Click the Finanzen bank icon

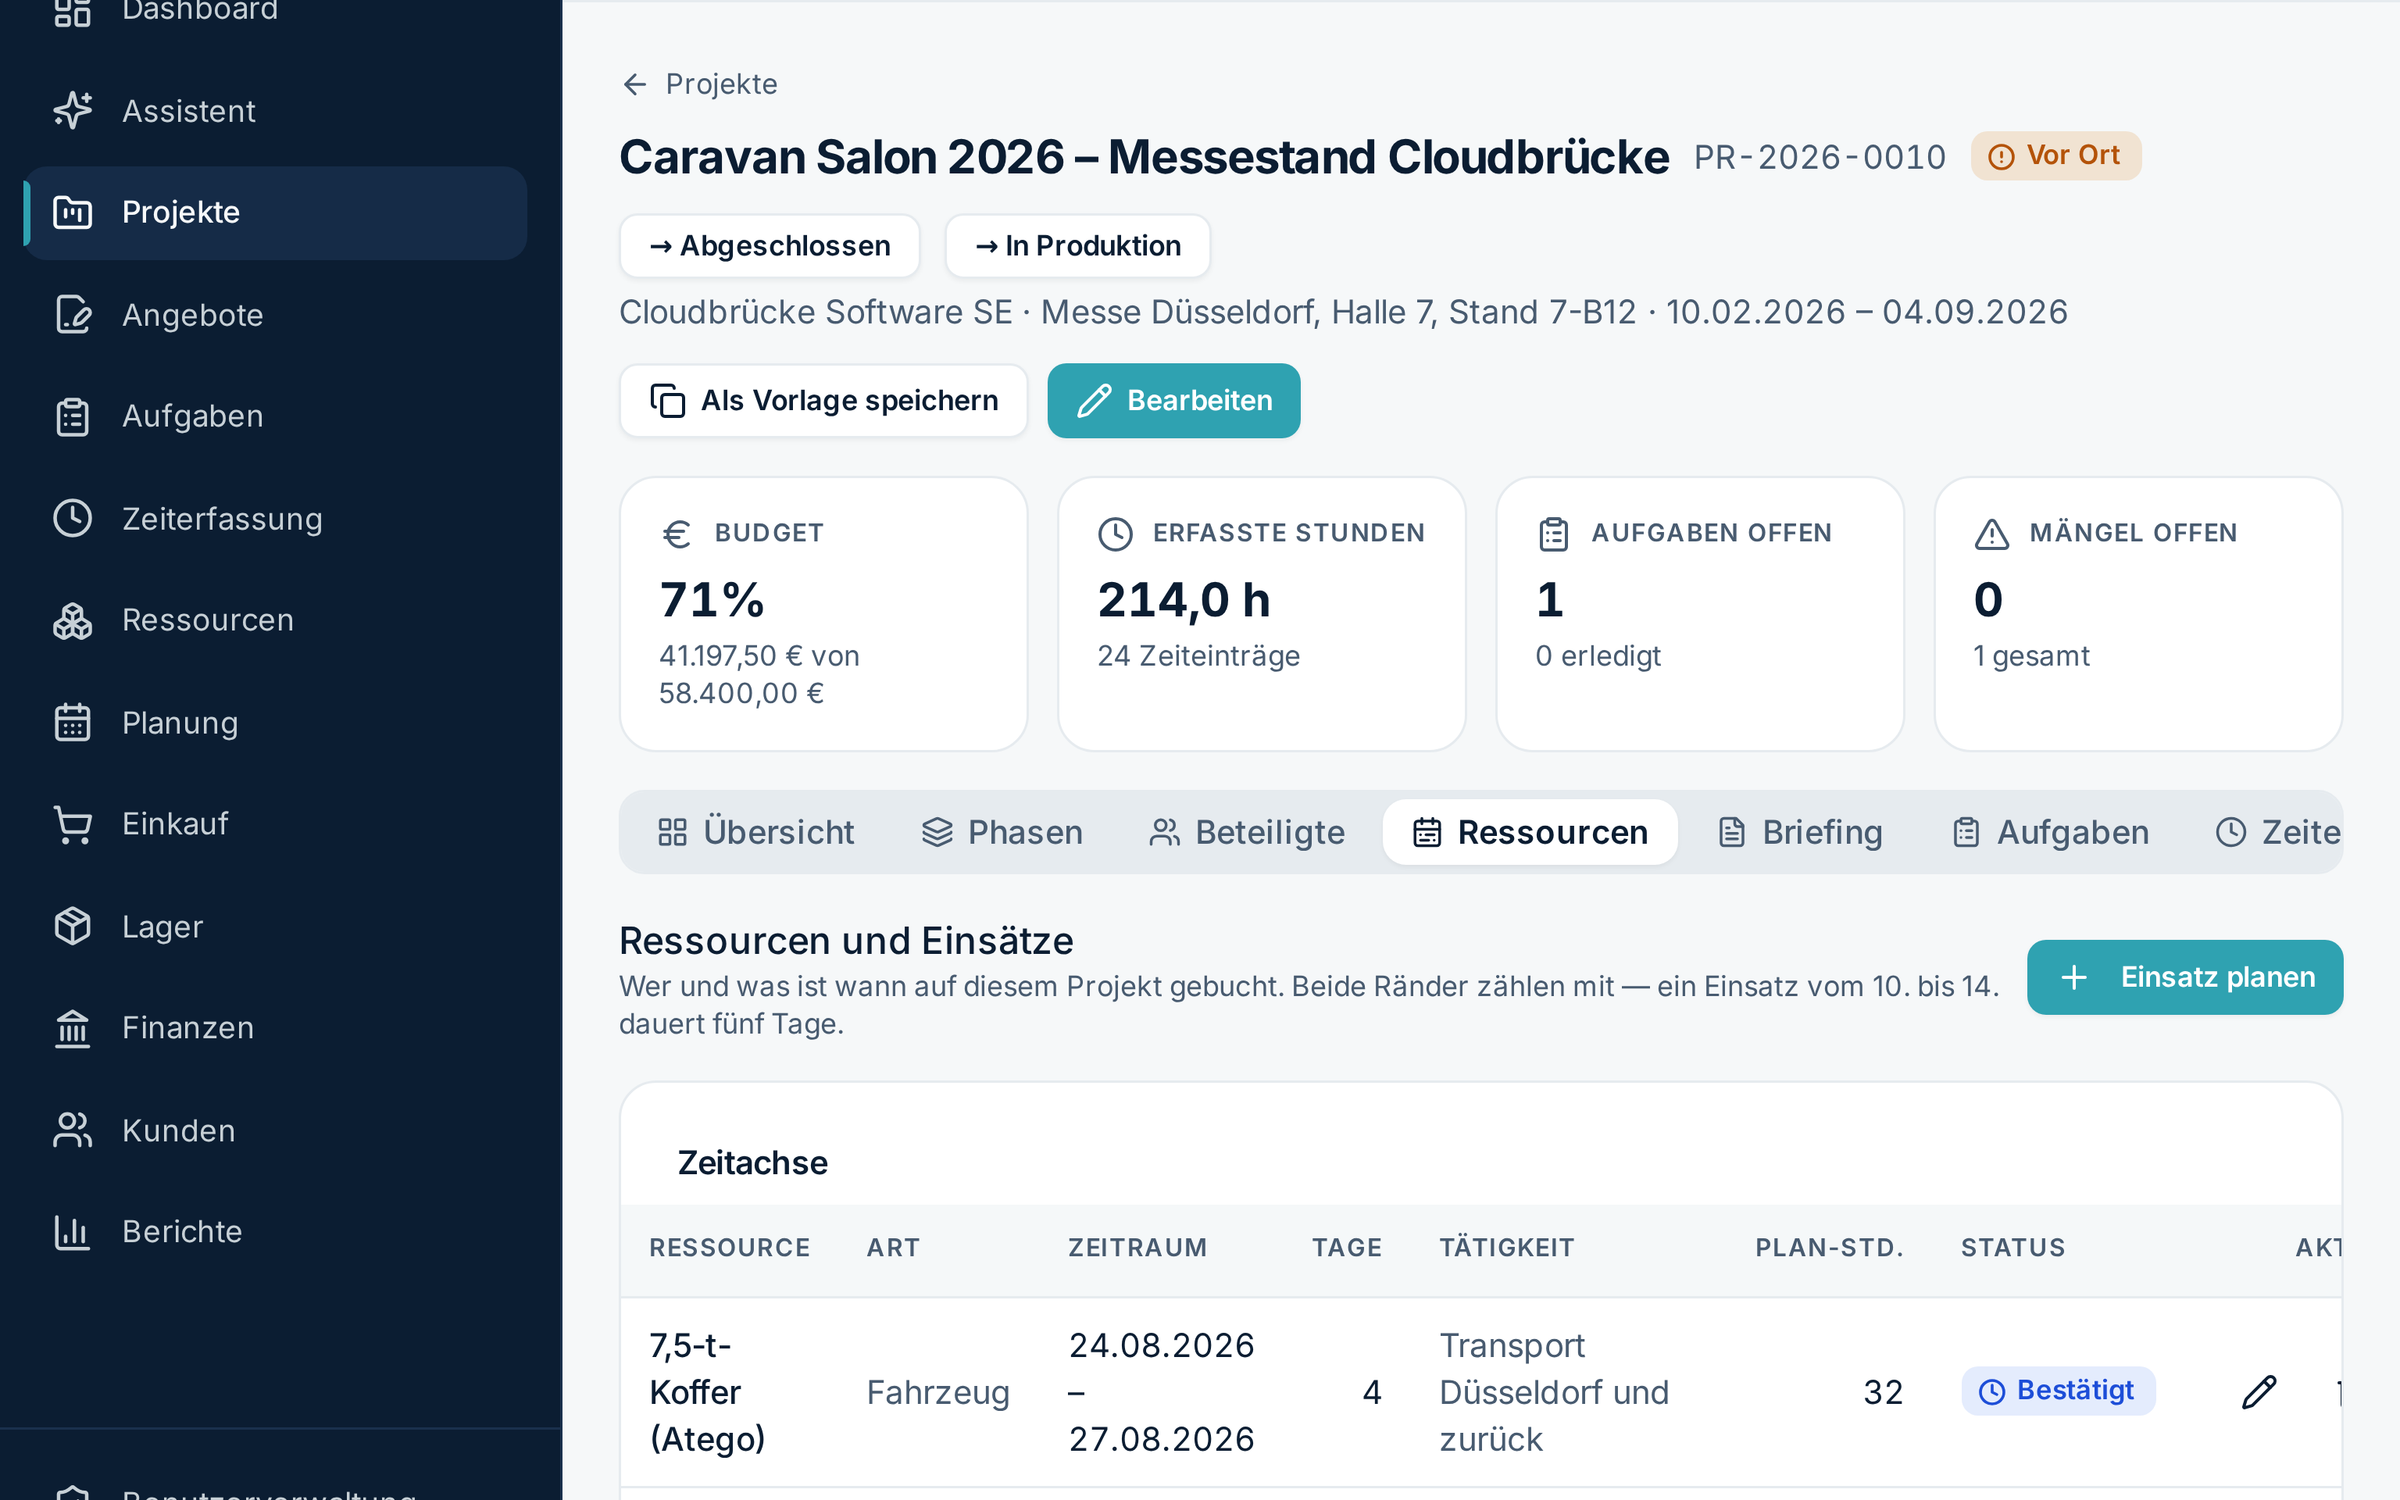[73, 1028]
